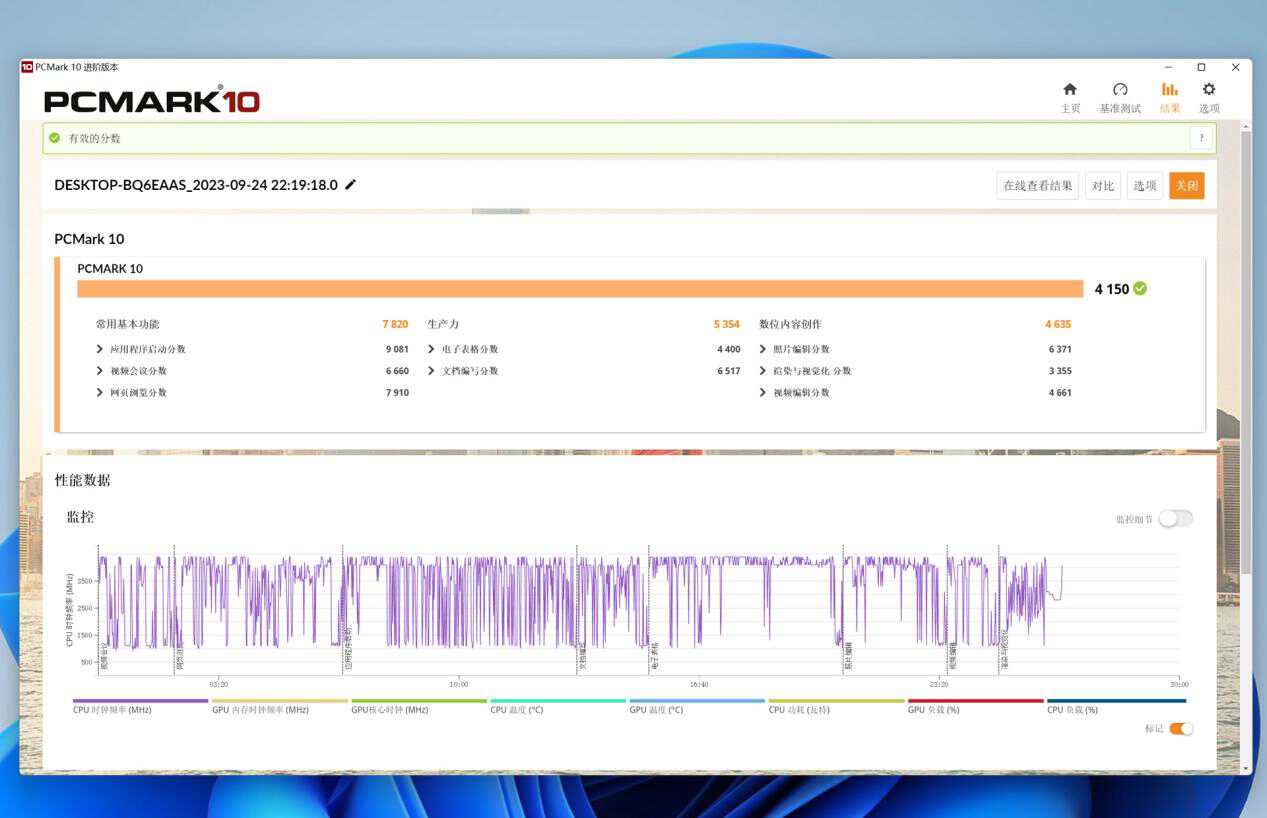The image size is (1267, 818).
Task: Click the web browsing score value 7 910
Action: [x=397, y=392]
